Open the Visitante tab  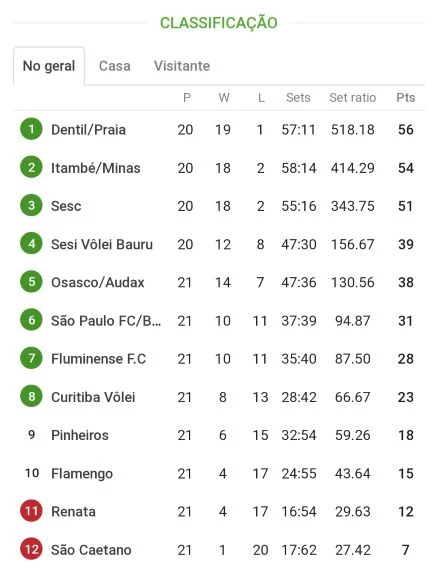pos(182,66)
